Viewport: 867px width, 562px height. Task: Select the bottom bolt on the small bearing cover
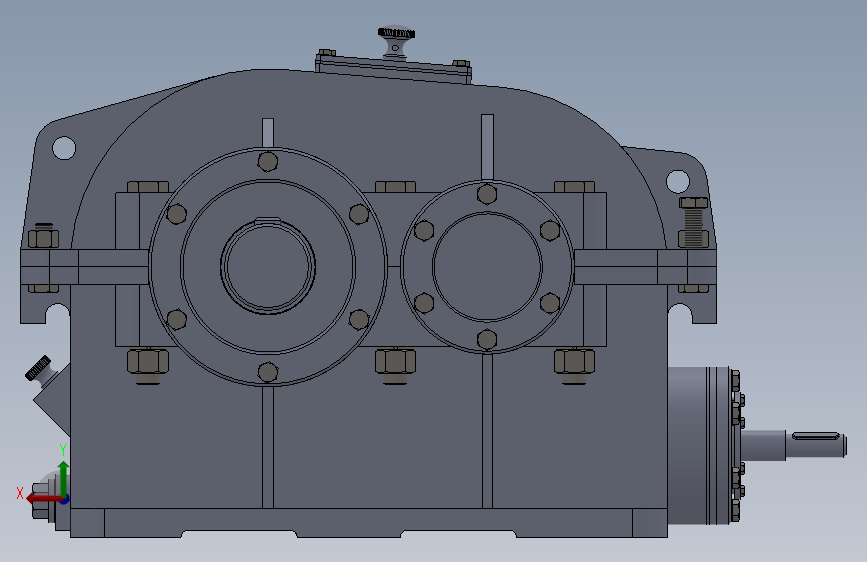coord(487,339)
